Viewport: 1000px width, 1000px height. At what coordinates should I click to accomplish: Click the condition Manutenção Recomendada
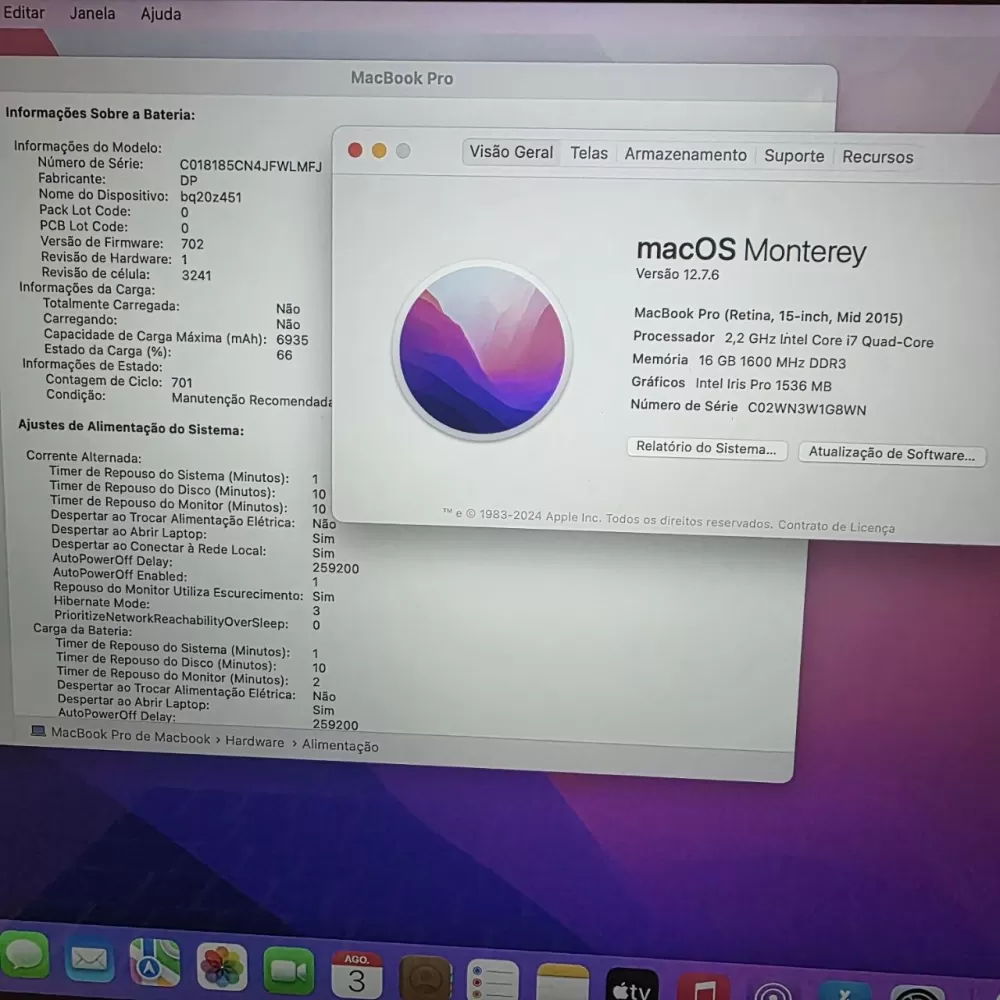(252, 400)
